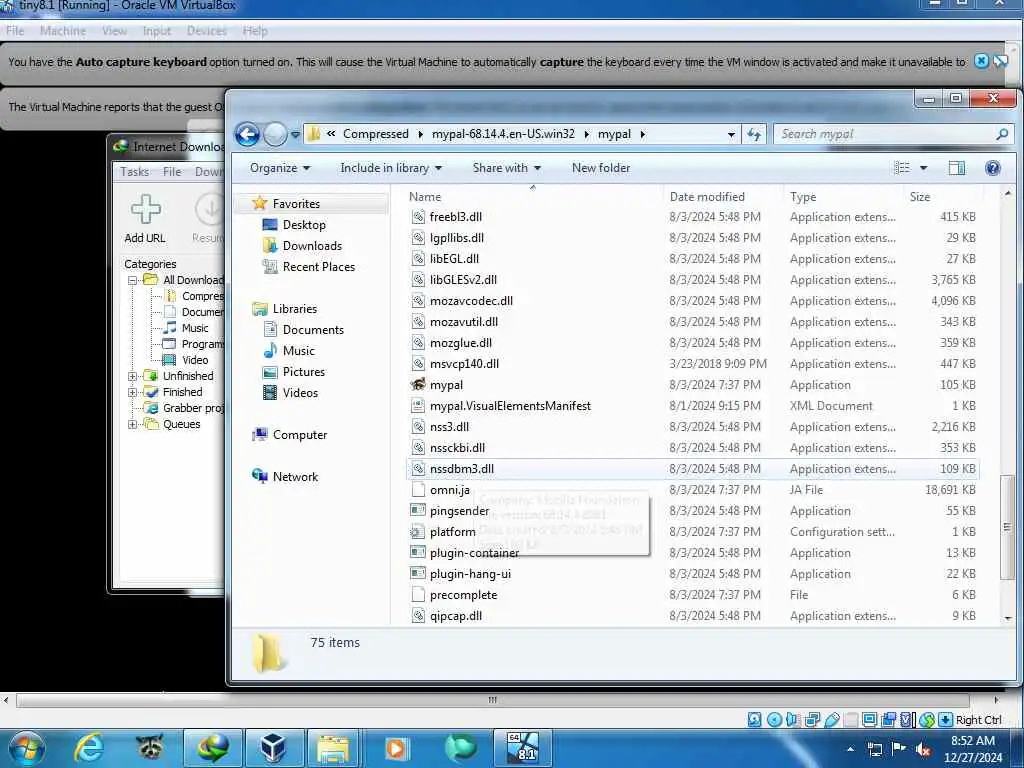Click the Explorer Forward arrow button
1024x768 pixels.
pyautogui.click(x=276, y=135)
